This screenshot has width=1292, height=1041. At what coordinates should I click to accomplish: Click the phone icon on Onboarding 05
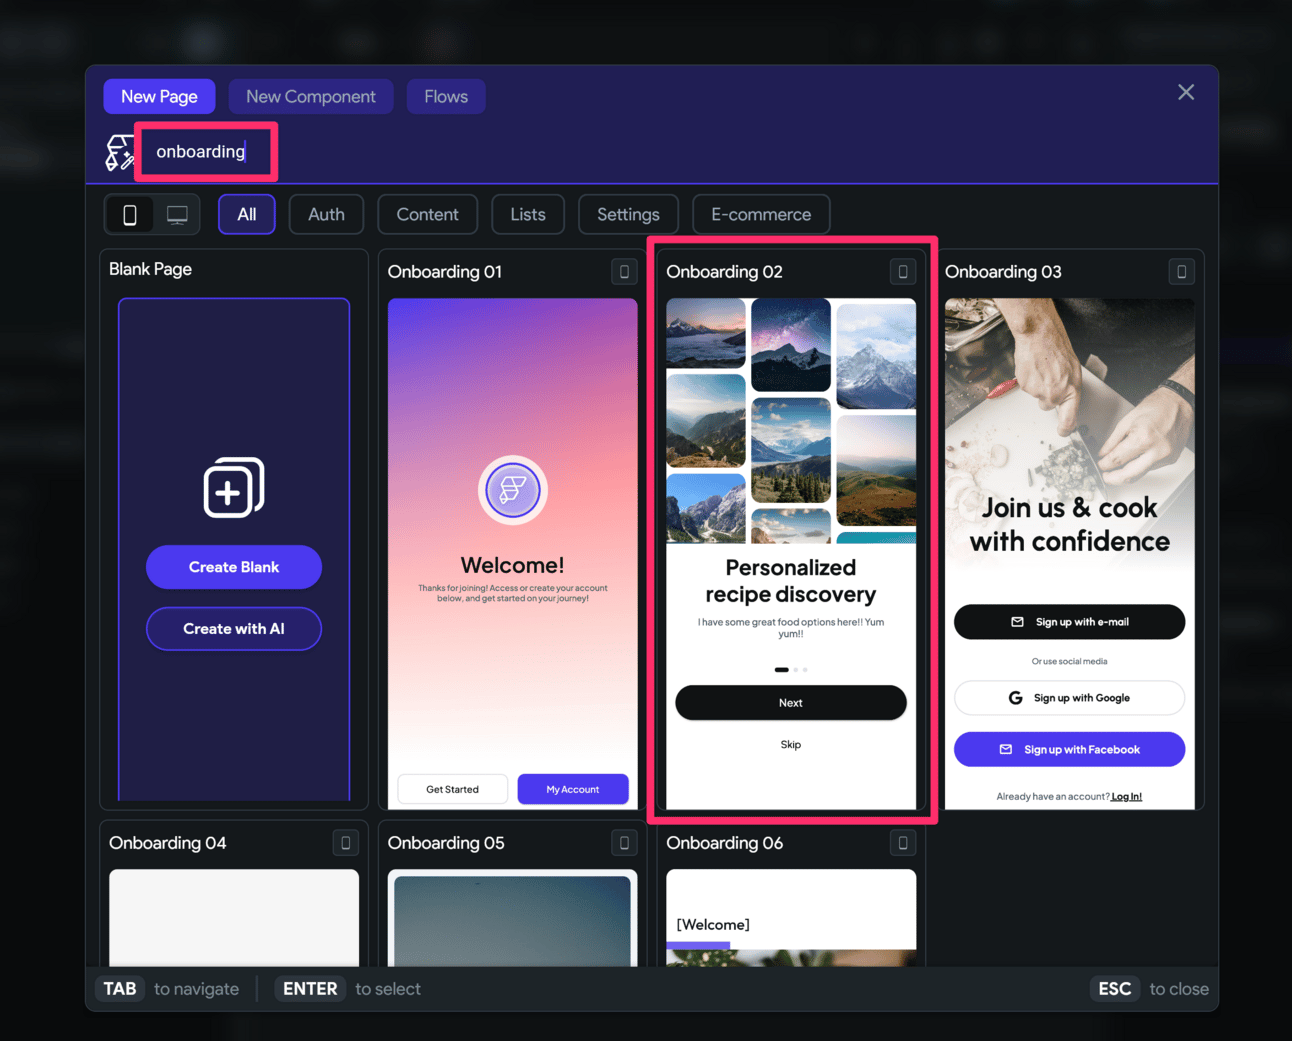point(624,843)
